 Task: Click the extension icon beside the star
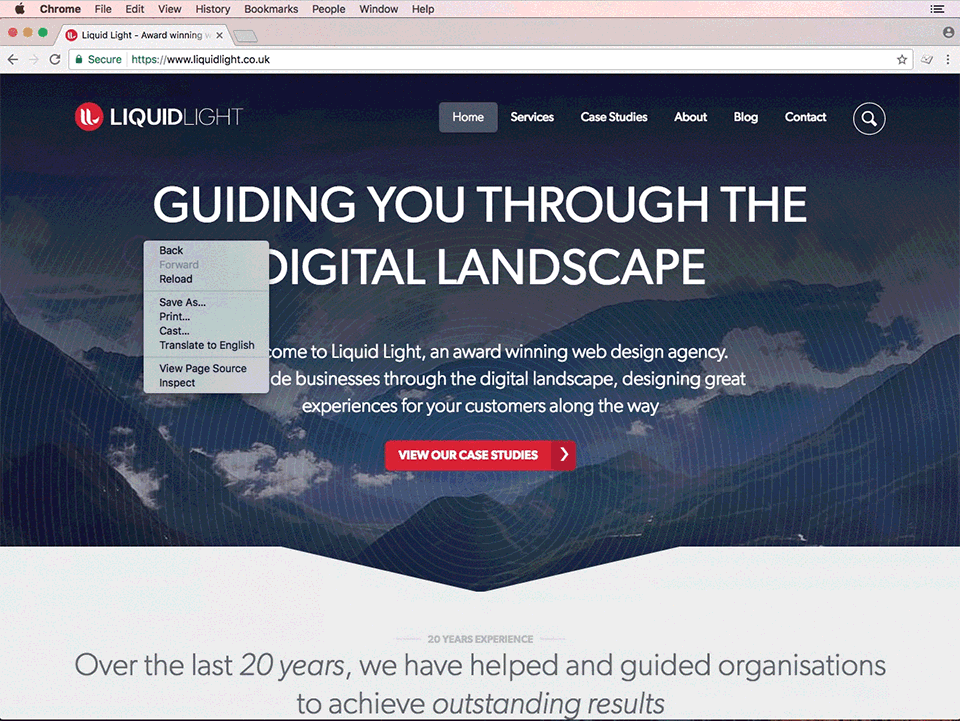927,59
